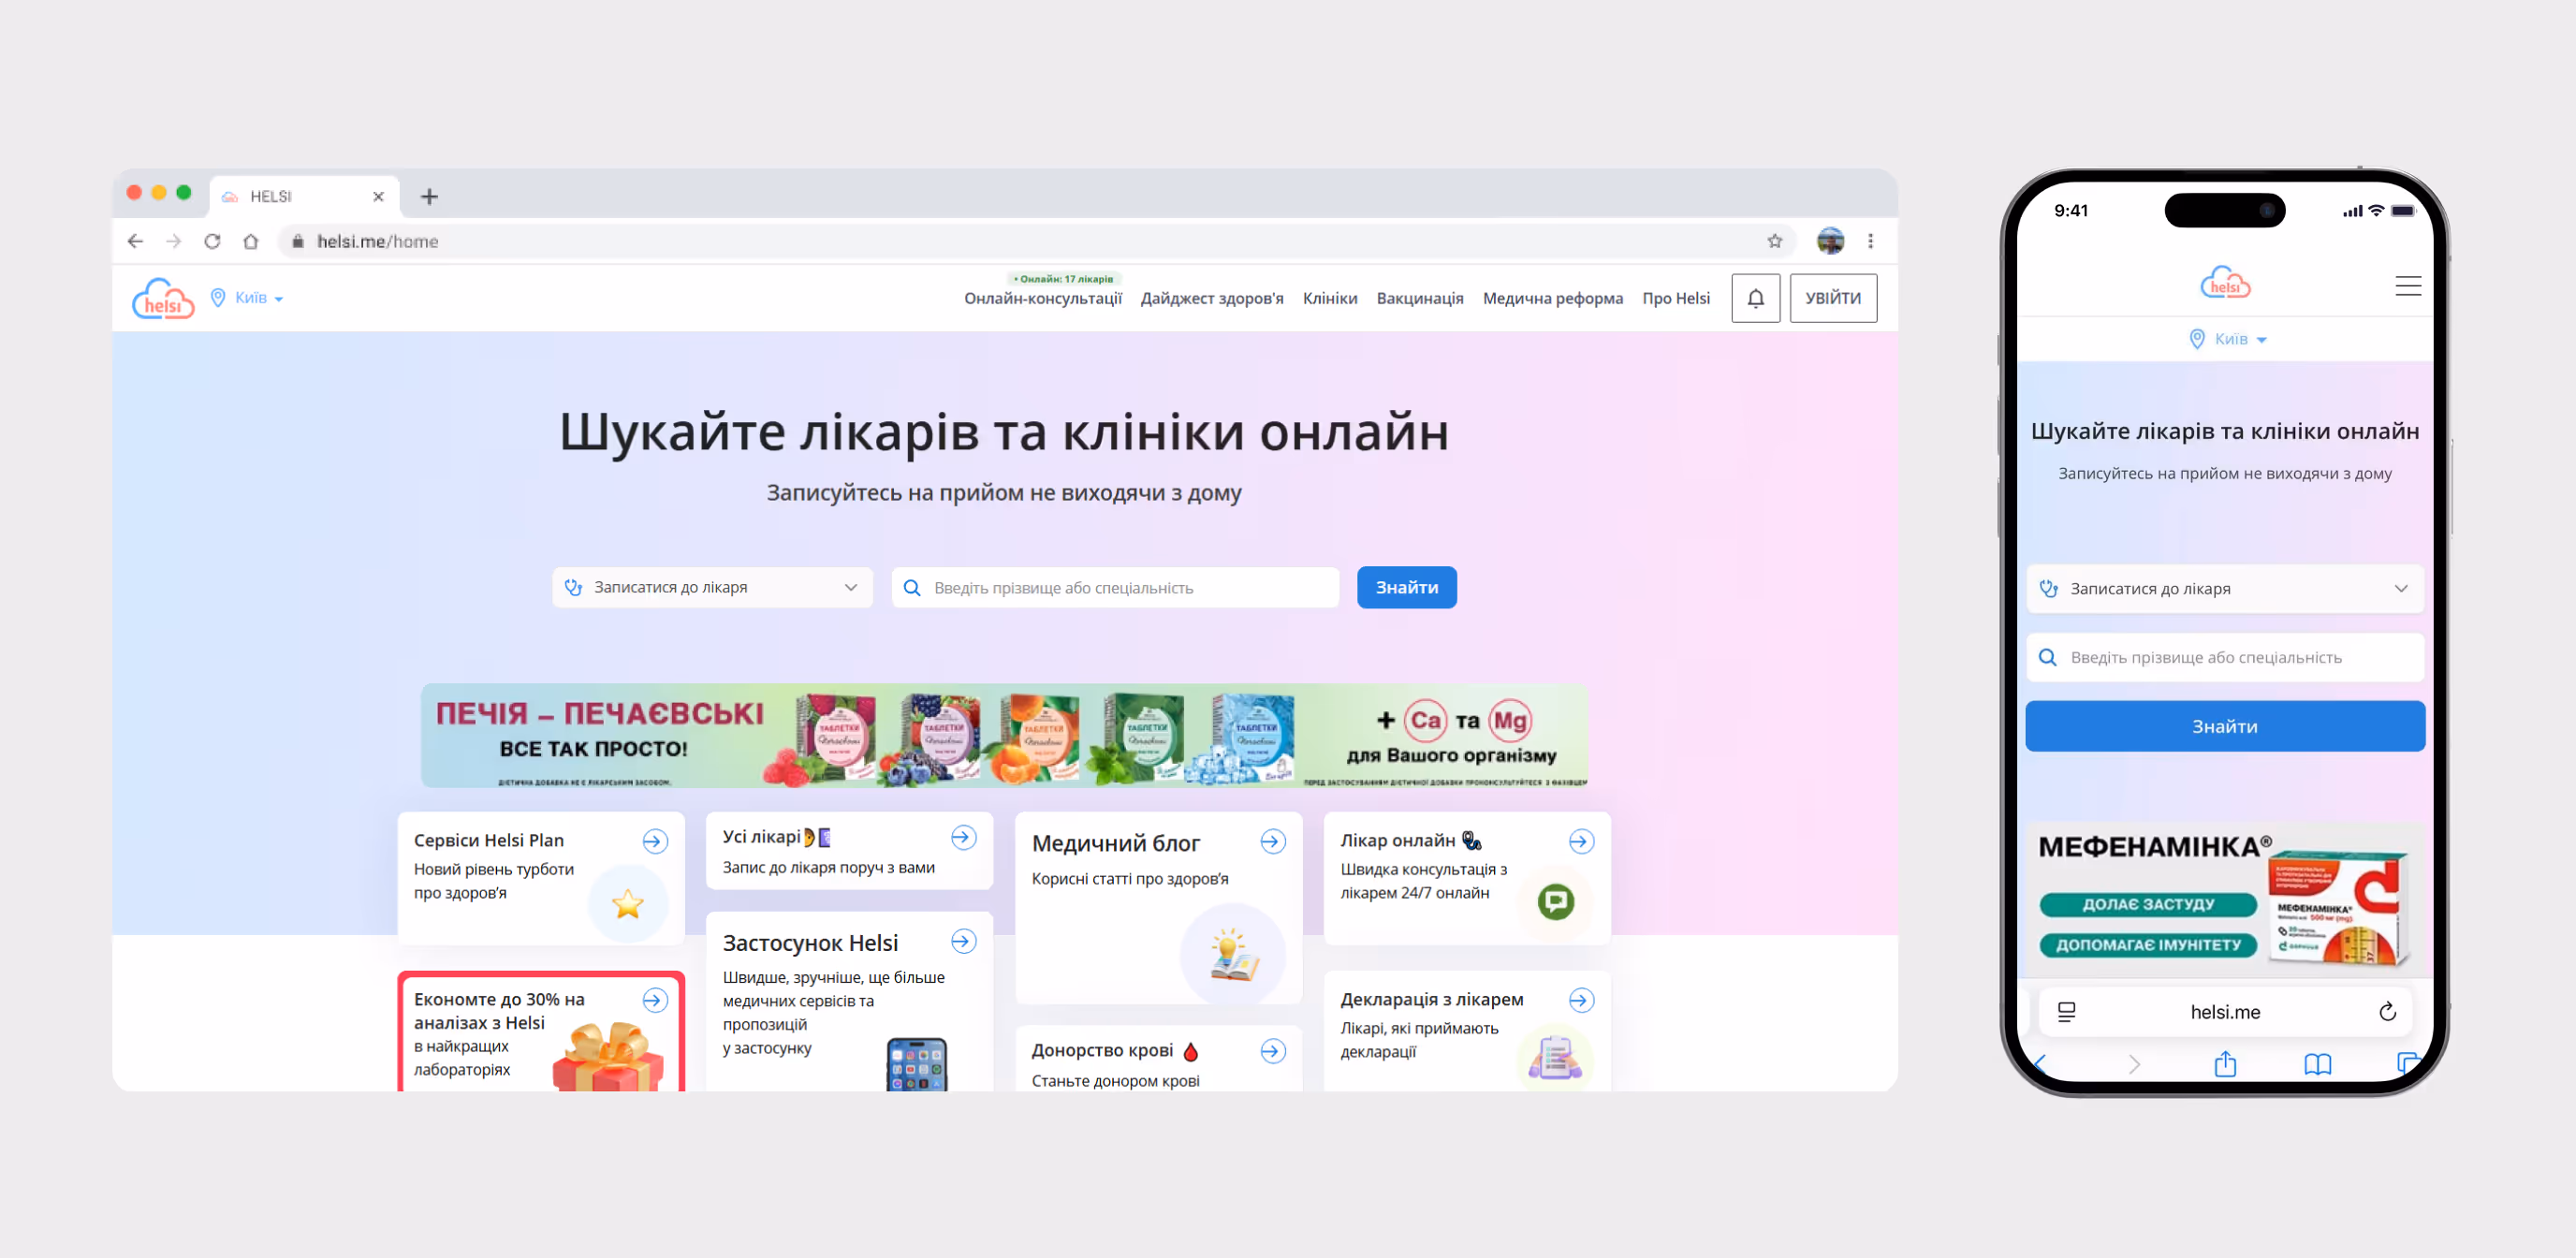Bookmark page with star icon in address bar
Screen dimensions: 2576x1258
(x=1774, y=241)
